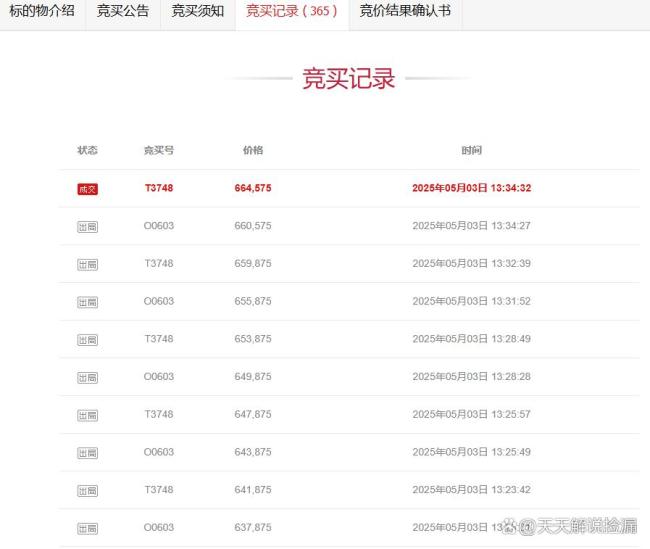The width and height of the screenshot is (650, 549).
Task: Click the 价格 column header
Action: pyautogui.click(x=253, y=150)
